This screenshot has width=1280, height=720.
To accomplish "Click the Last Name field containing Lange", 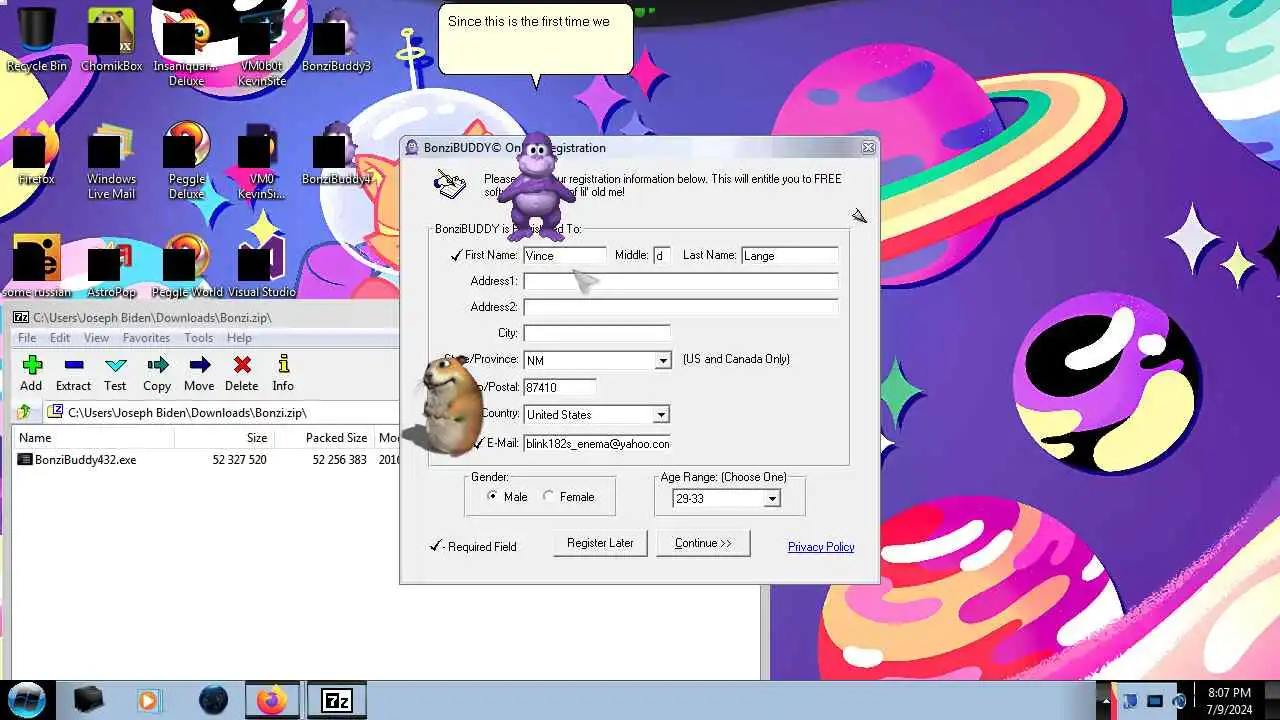I will (790, 255).
